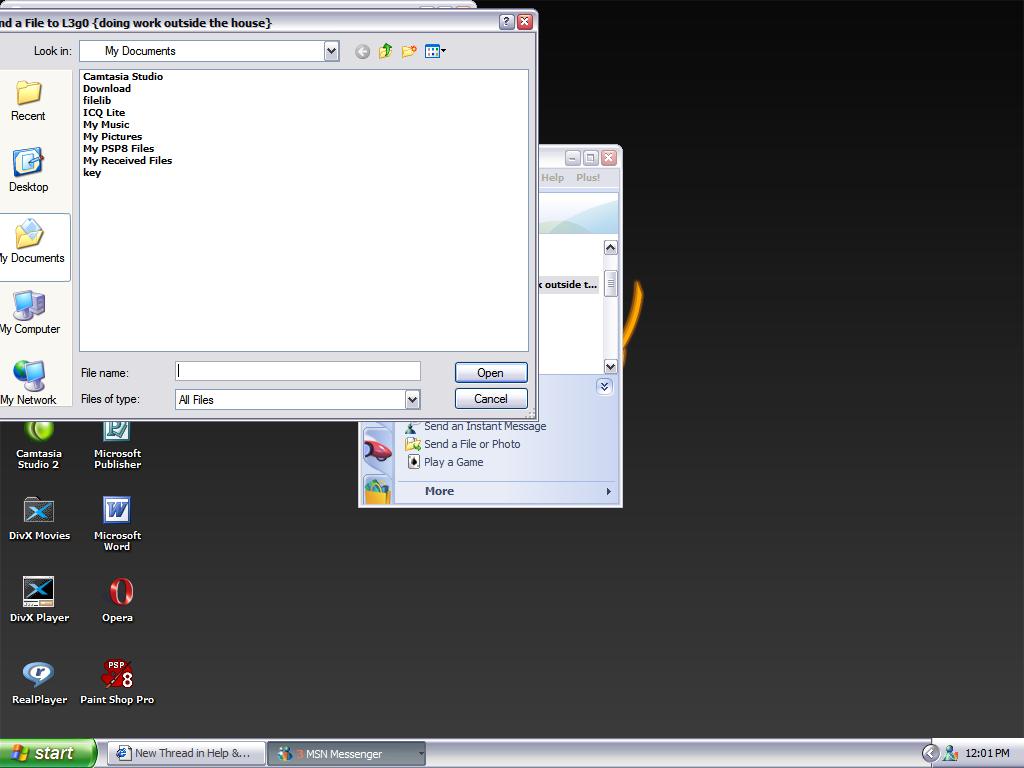Open the Recent places shortcut
The height and width of the screenshot is (768, 1024).
pos(28,100)
